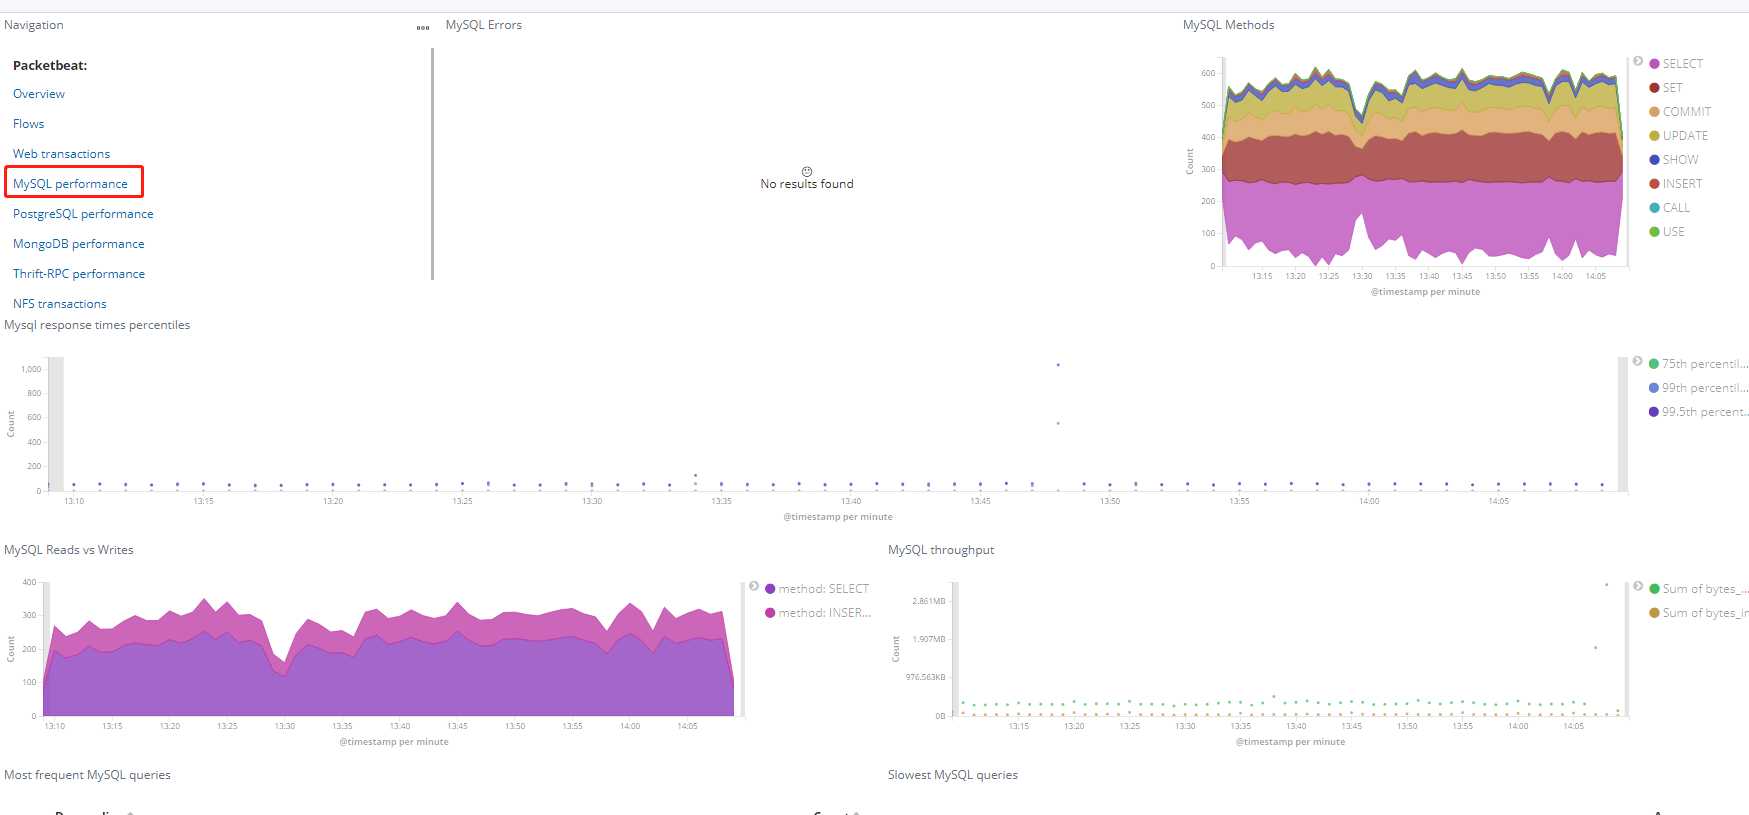Select the INSERT legend item in MySQL Methods

[x=1676, y=184]
